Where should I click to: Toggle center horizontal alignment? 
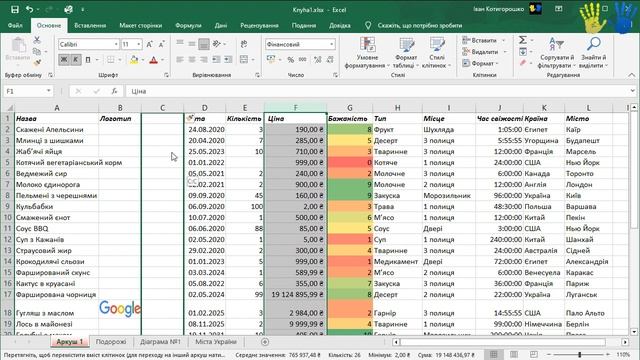pyautogui.click(x=192, y=60)
